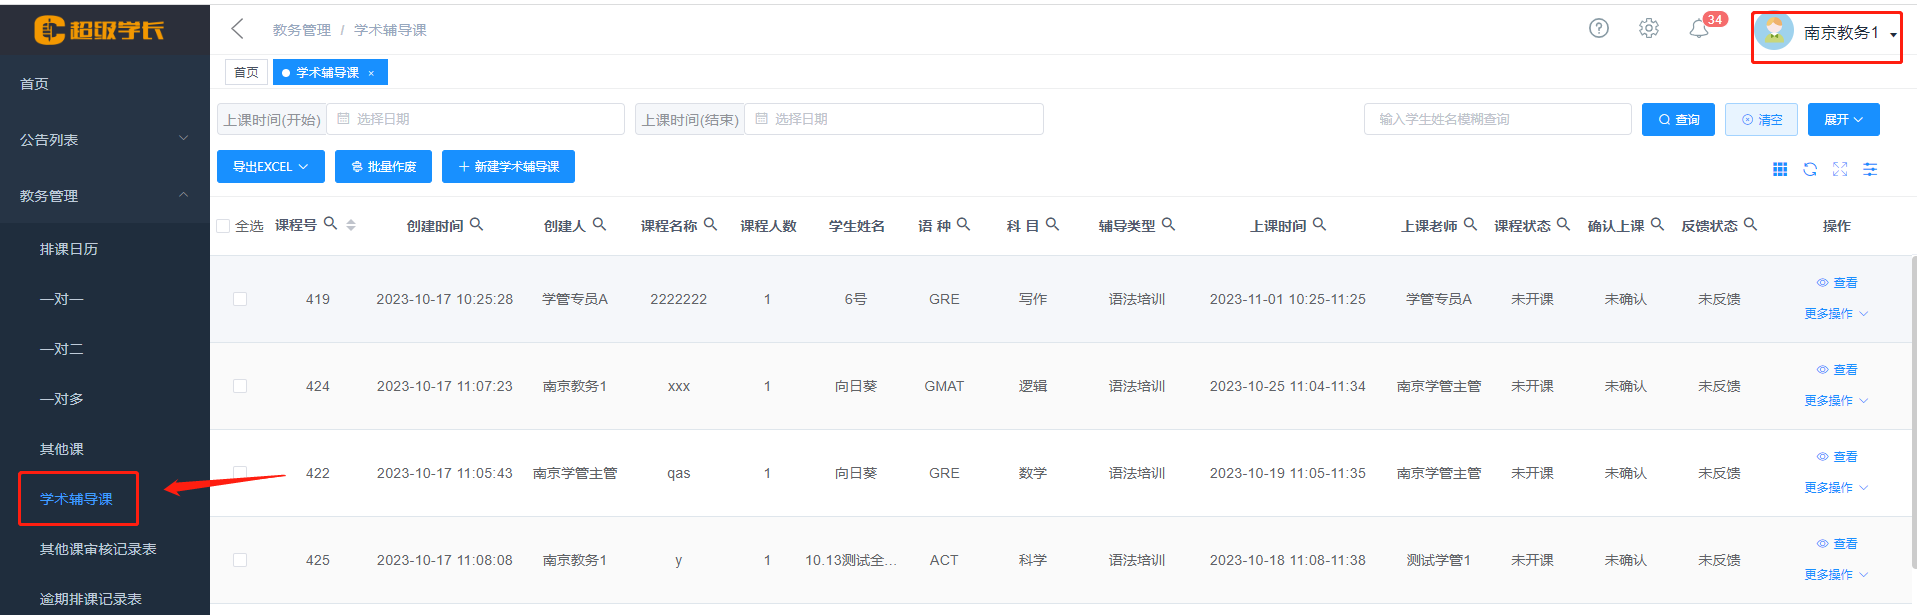Viewport: 1917px width, 615px height.
Task: Open column settings sliders icon
Action: point(1869,169)
